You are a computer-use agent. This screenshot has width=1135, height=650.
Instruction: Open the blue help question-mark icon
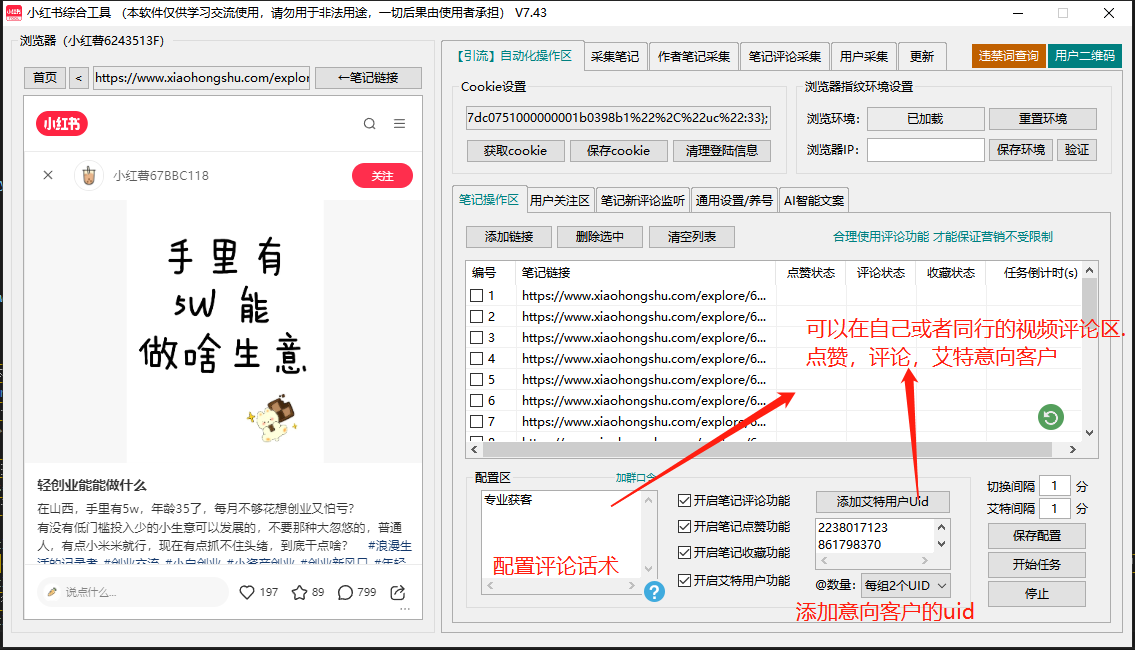(655, 592)
